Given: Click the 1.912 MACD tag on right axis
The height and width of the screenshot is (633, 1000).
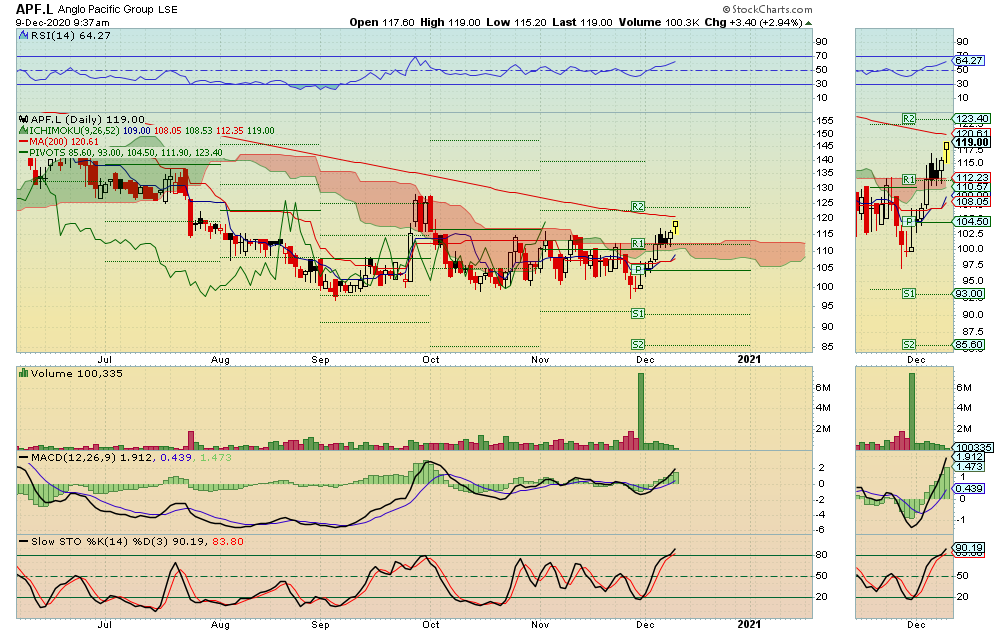Looking at the screenshot, I should click(968, 457).
